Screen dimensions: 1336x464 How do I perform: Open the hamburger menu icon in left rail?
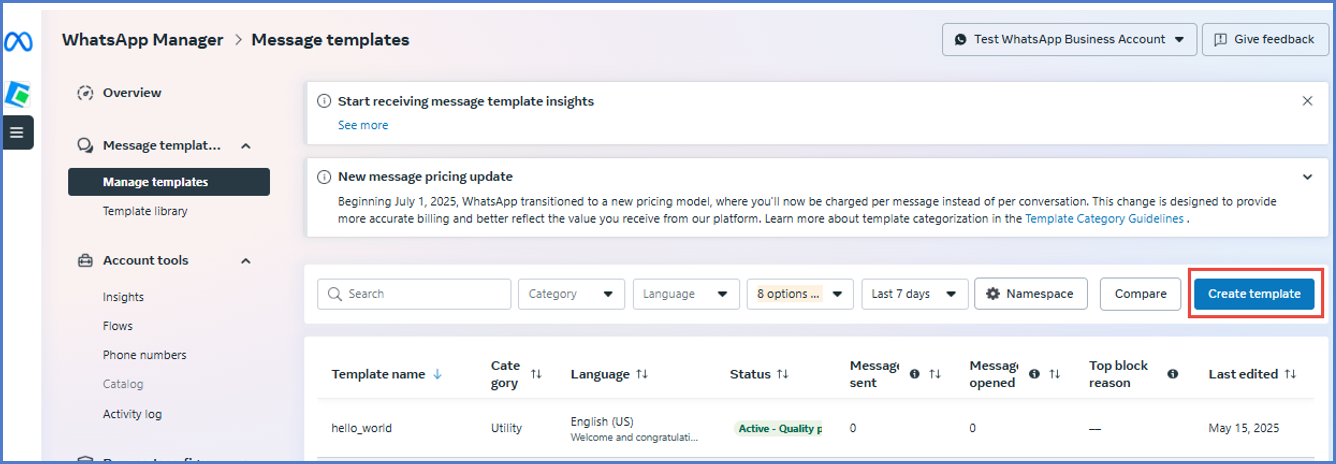(17, 132)
